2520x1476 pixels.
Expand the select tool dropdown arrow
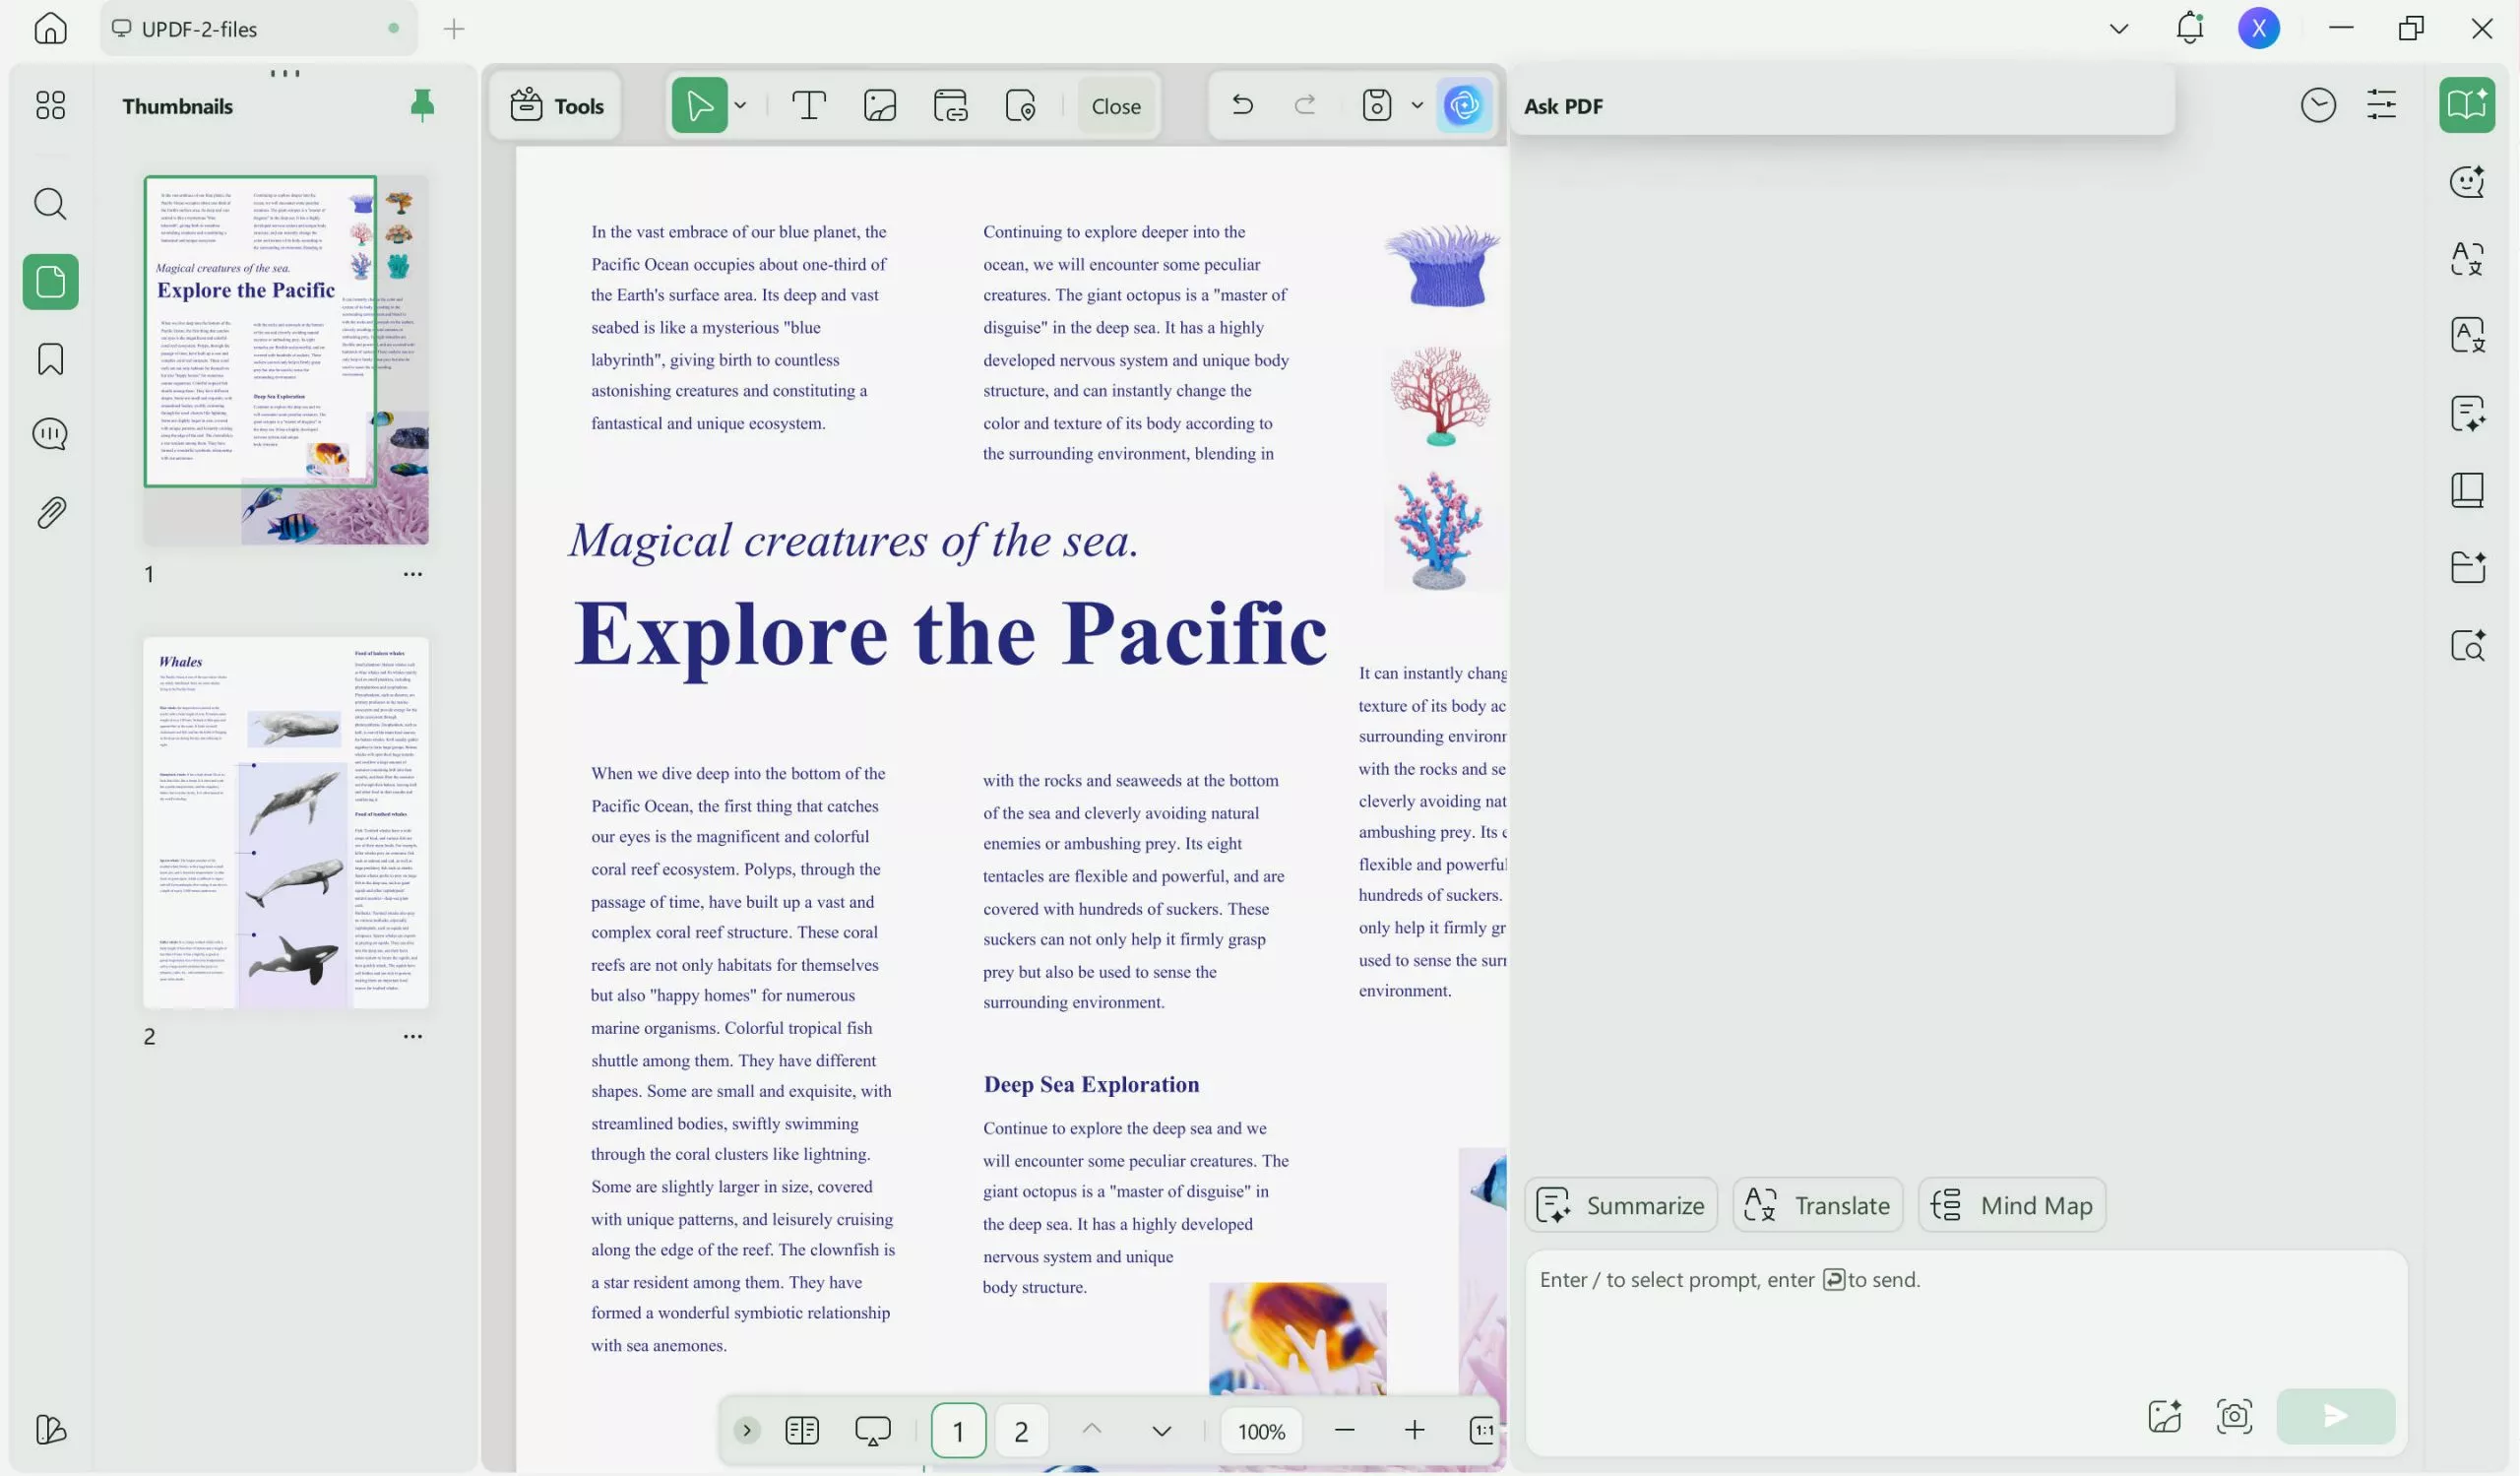pyautogui.click(x=739, y=105)
